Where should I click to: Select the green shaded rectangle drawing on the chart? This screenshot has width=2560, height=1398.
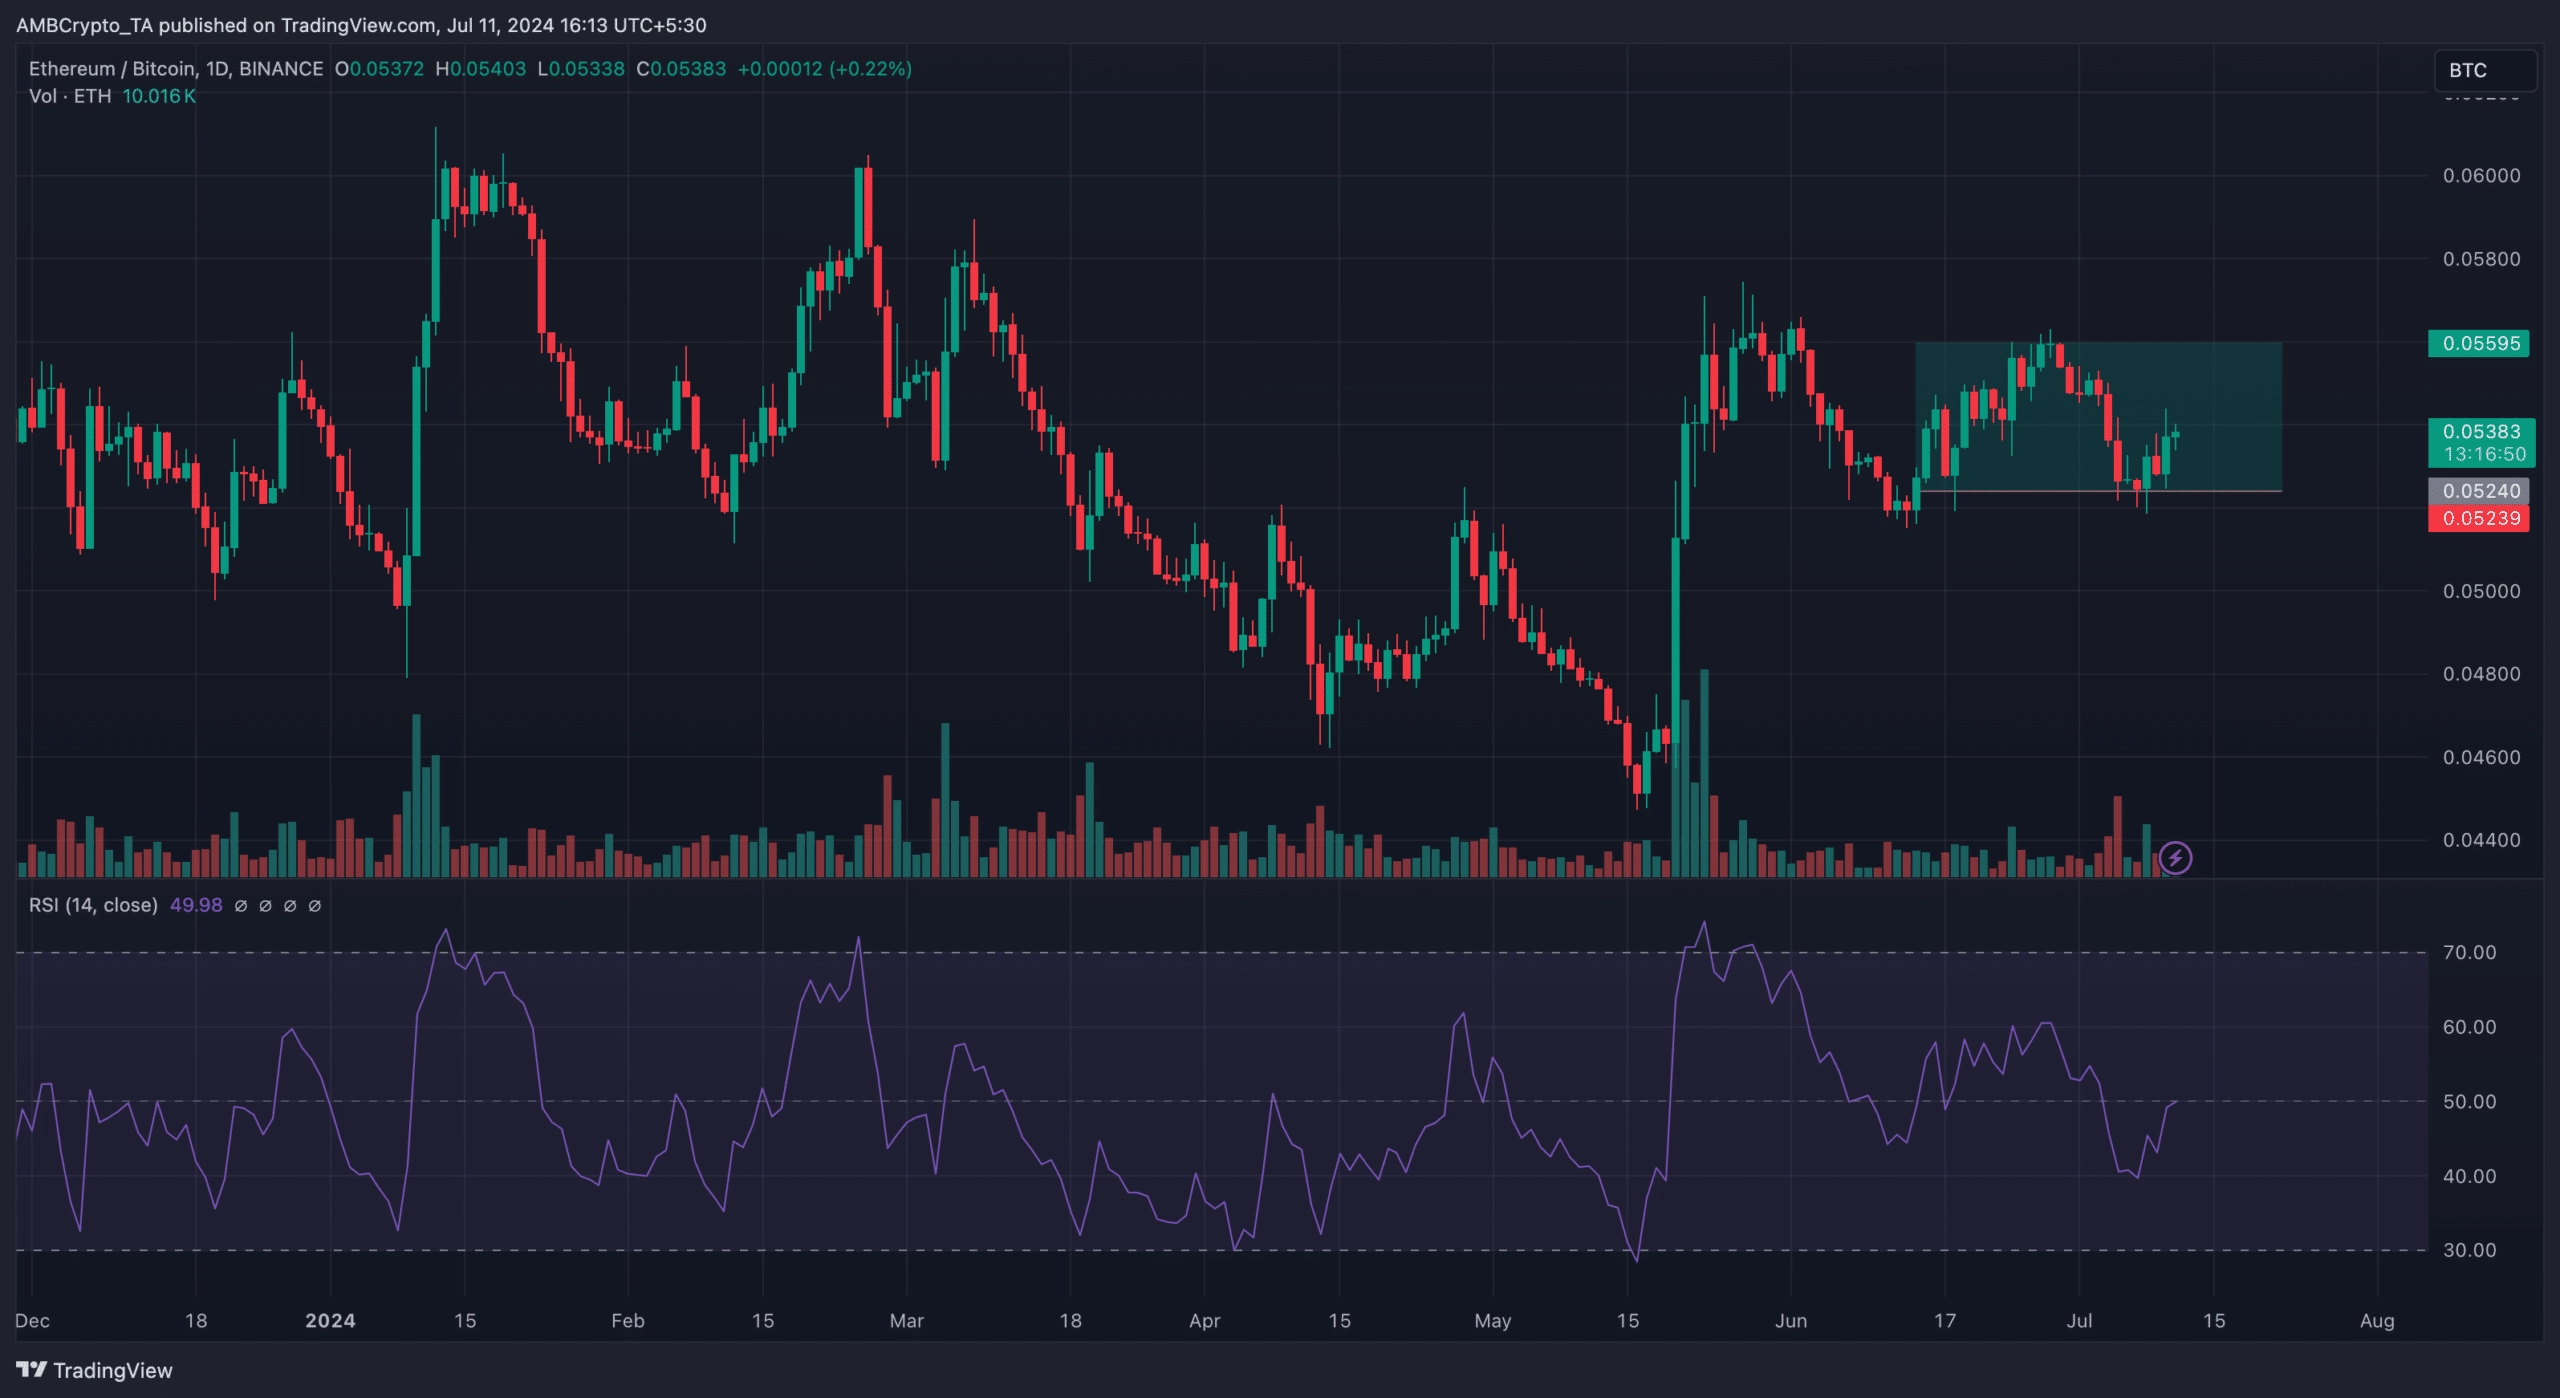(x=2098, y=417)
